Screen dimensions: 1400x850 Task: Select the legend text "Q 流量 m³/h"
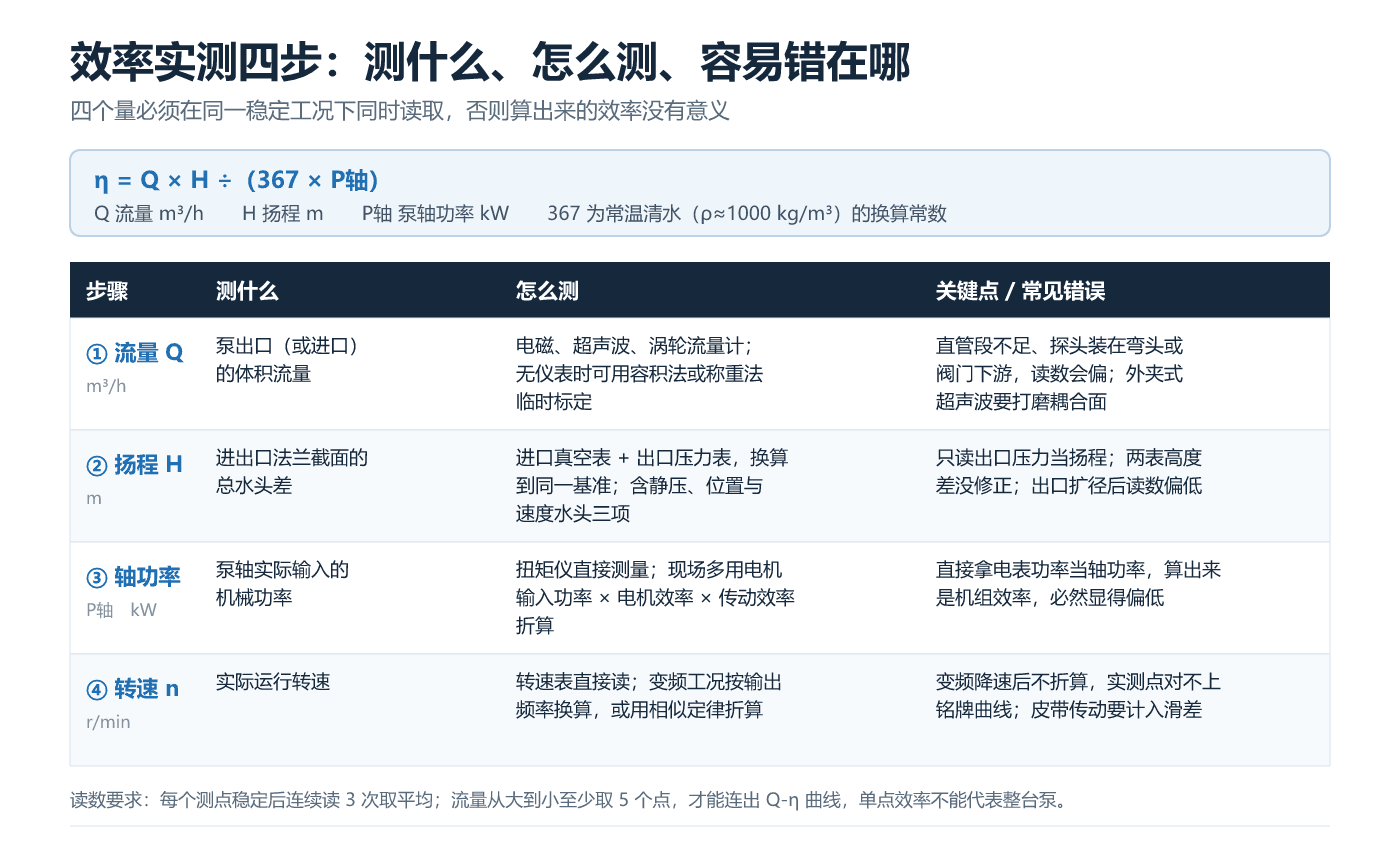[x=149, y=213]
